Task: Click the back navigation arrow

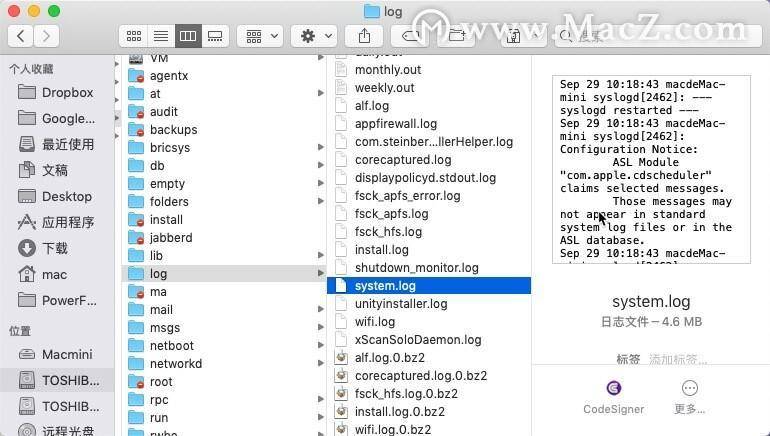Action: 21,36
